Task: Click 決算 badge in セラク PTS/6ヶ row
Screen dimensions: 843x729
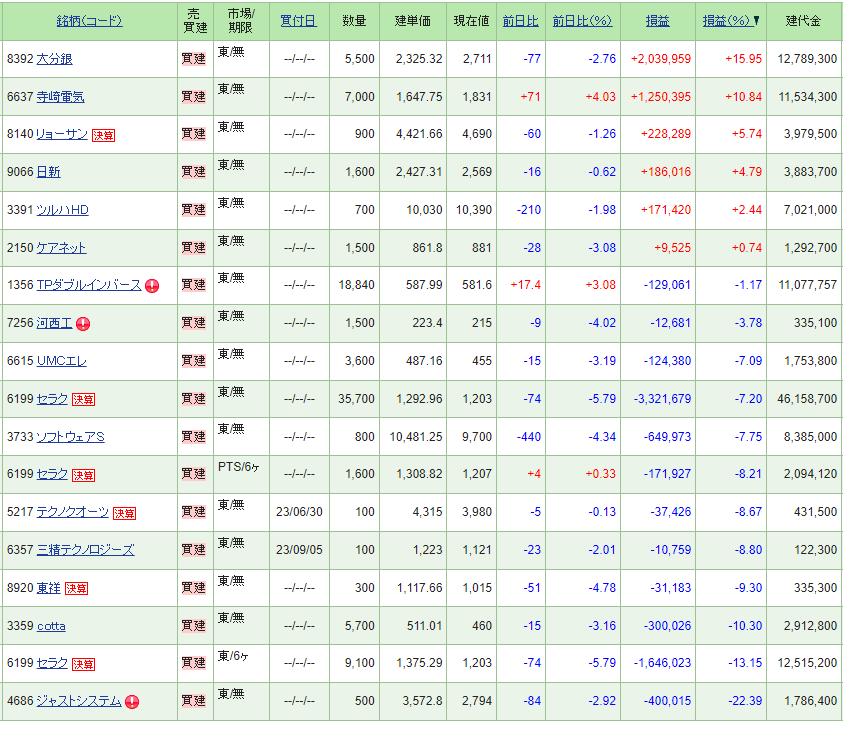Action: coord(83,475)
